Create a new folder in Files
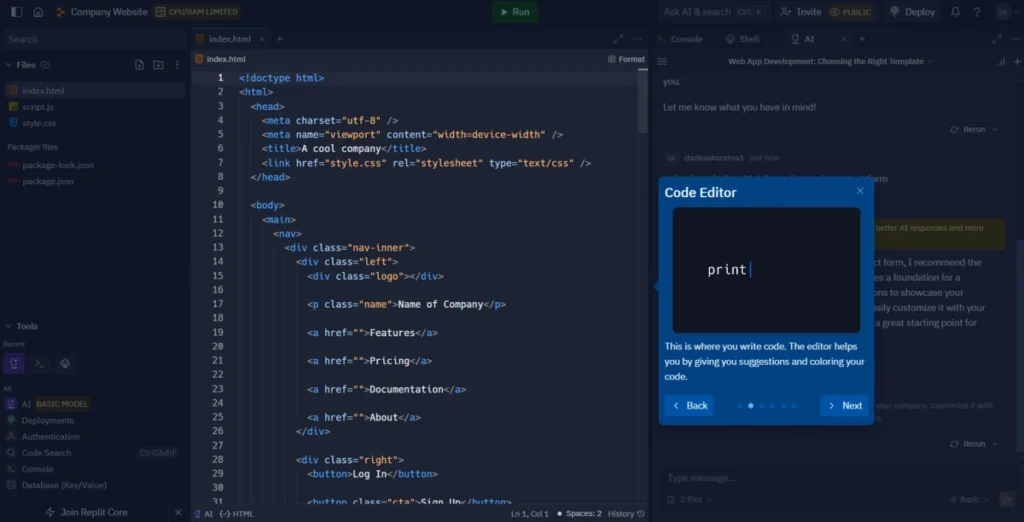1024x522 pixels. pos(158,65)
